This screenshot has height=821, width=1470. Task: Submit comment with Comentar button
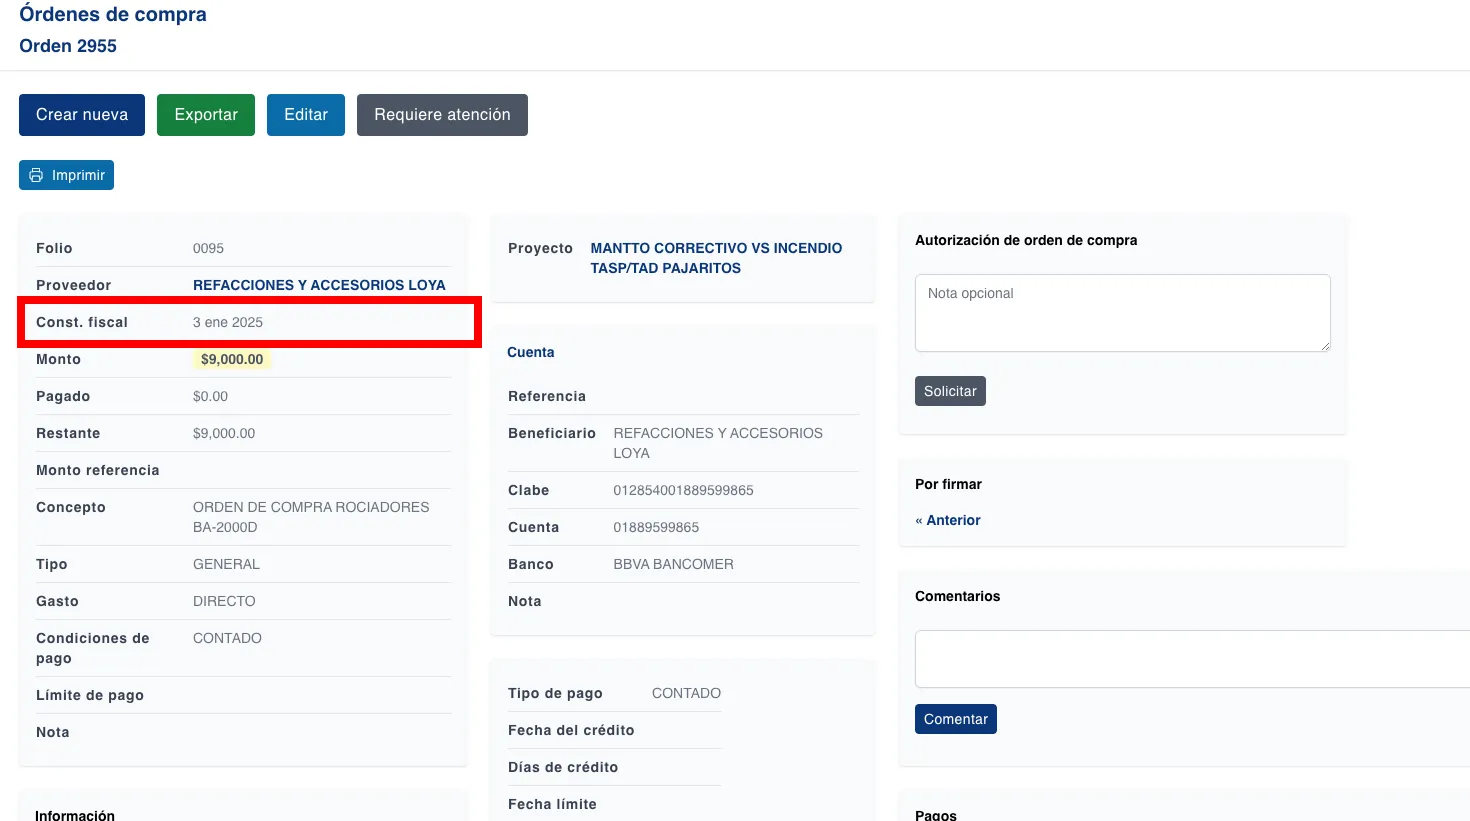click(955, 719)
